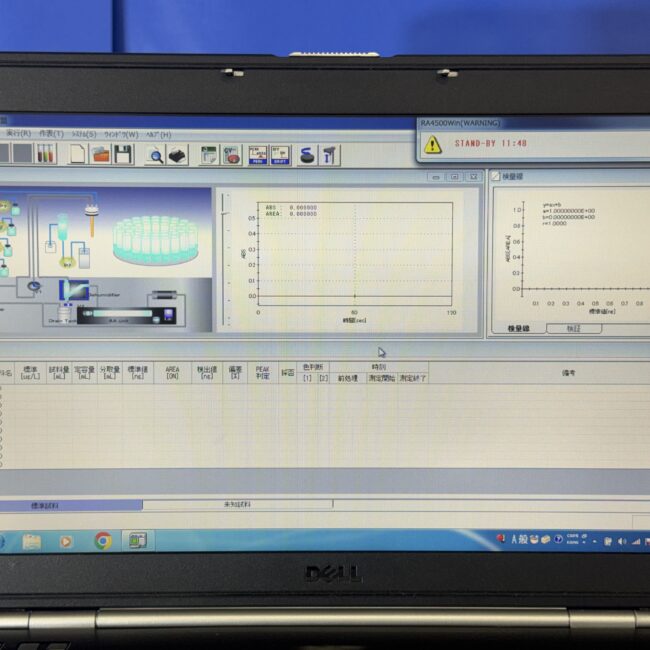This screenshot has width=650, height=650.
Task: Open the 作表(T) menu
Action: click(51, 133)
